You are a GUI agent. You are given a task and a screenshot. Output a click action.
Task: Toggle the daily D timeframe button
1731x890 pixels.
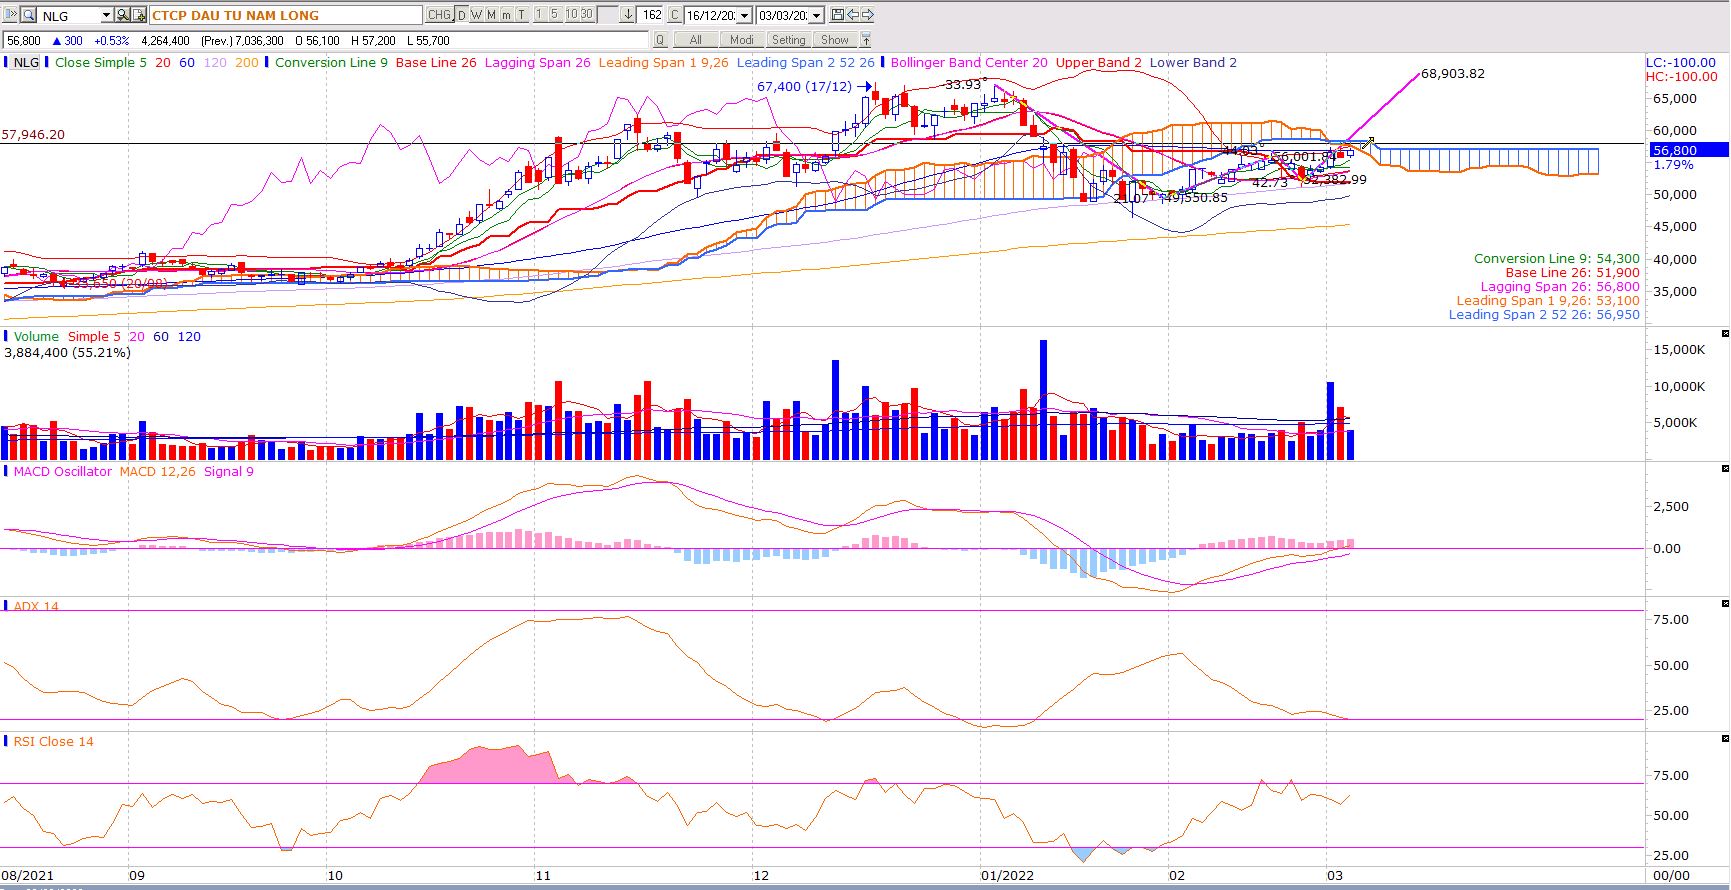(x=462, y=15)
